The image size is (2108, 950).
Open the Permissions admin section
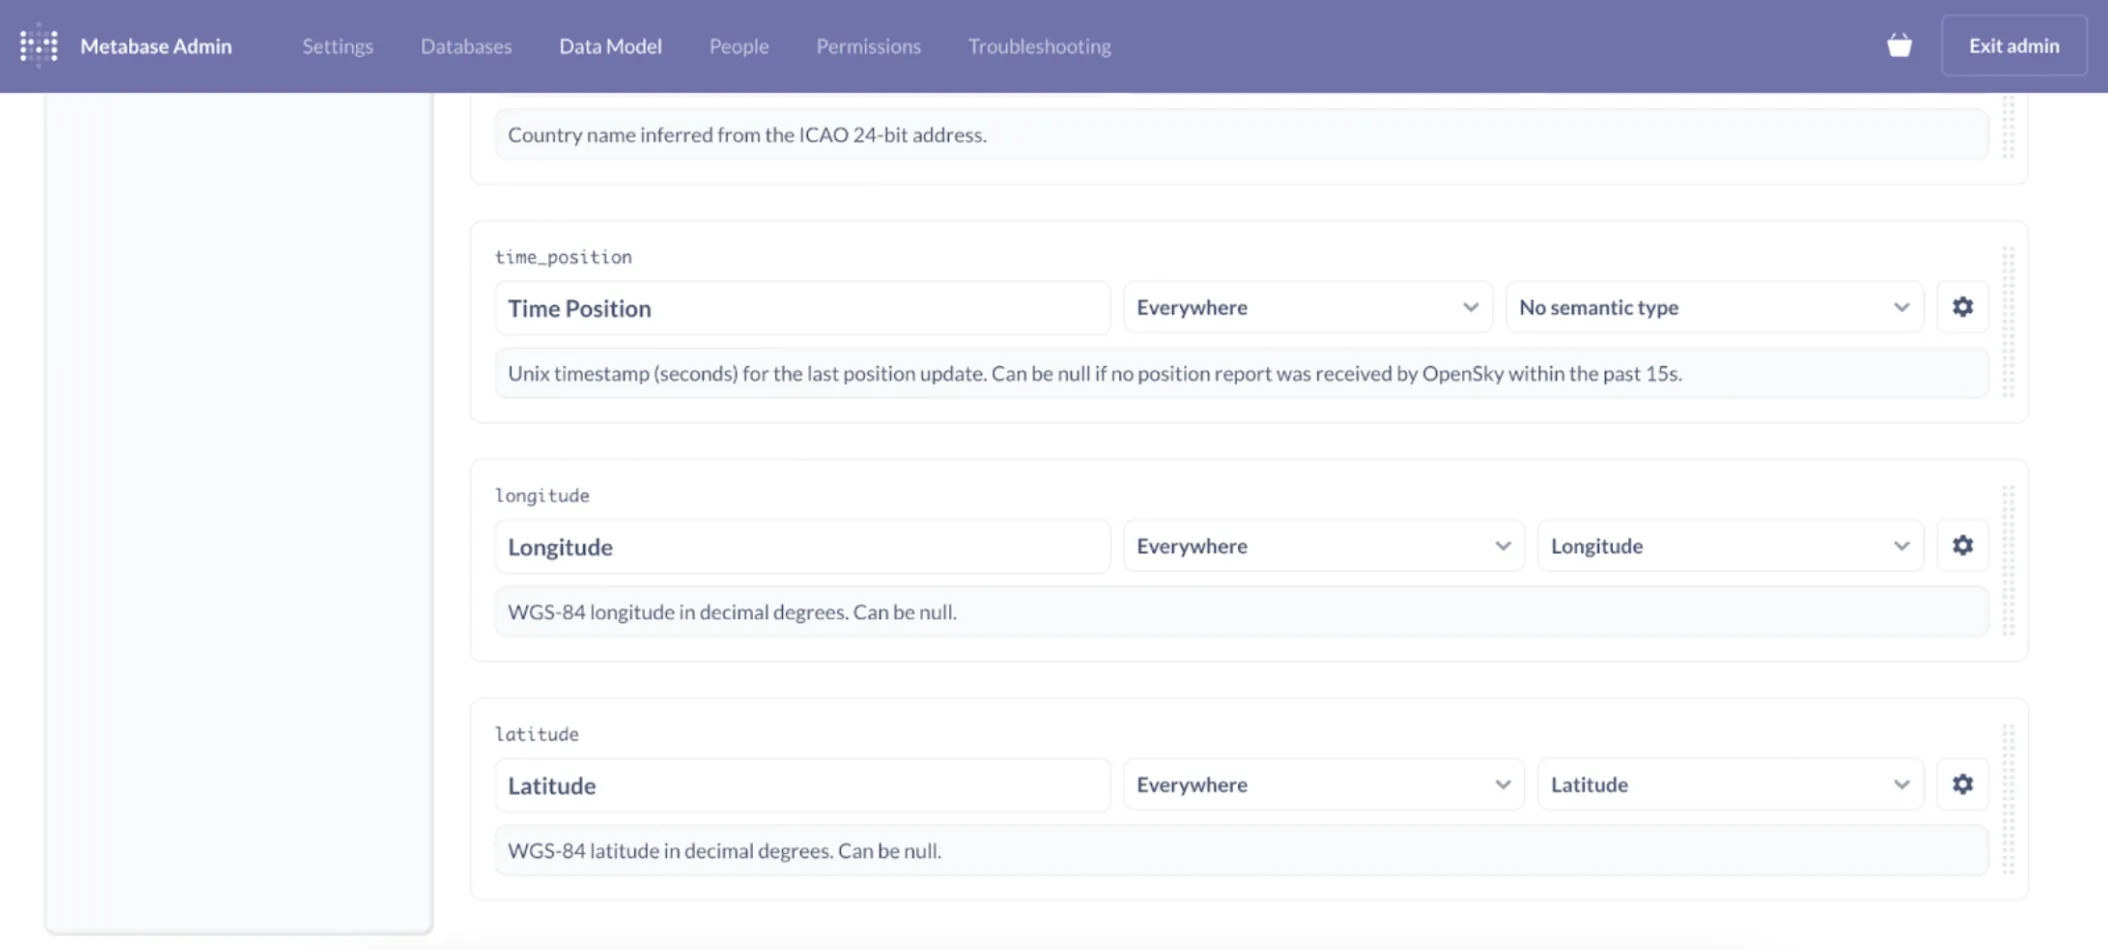tap(868, 46)
